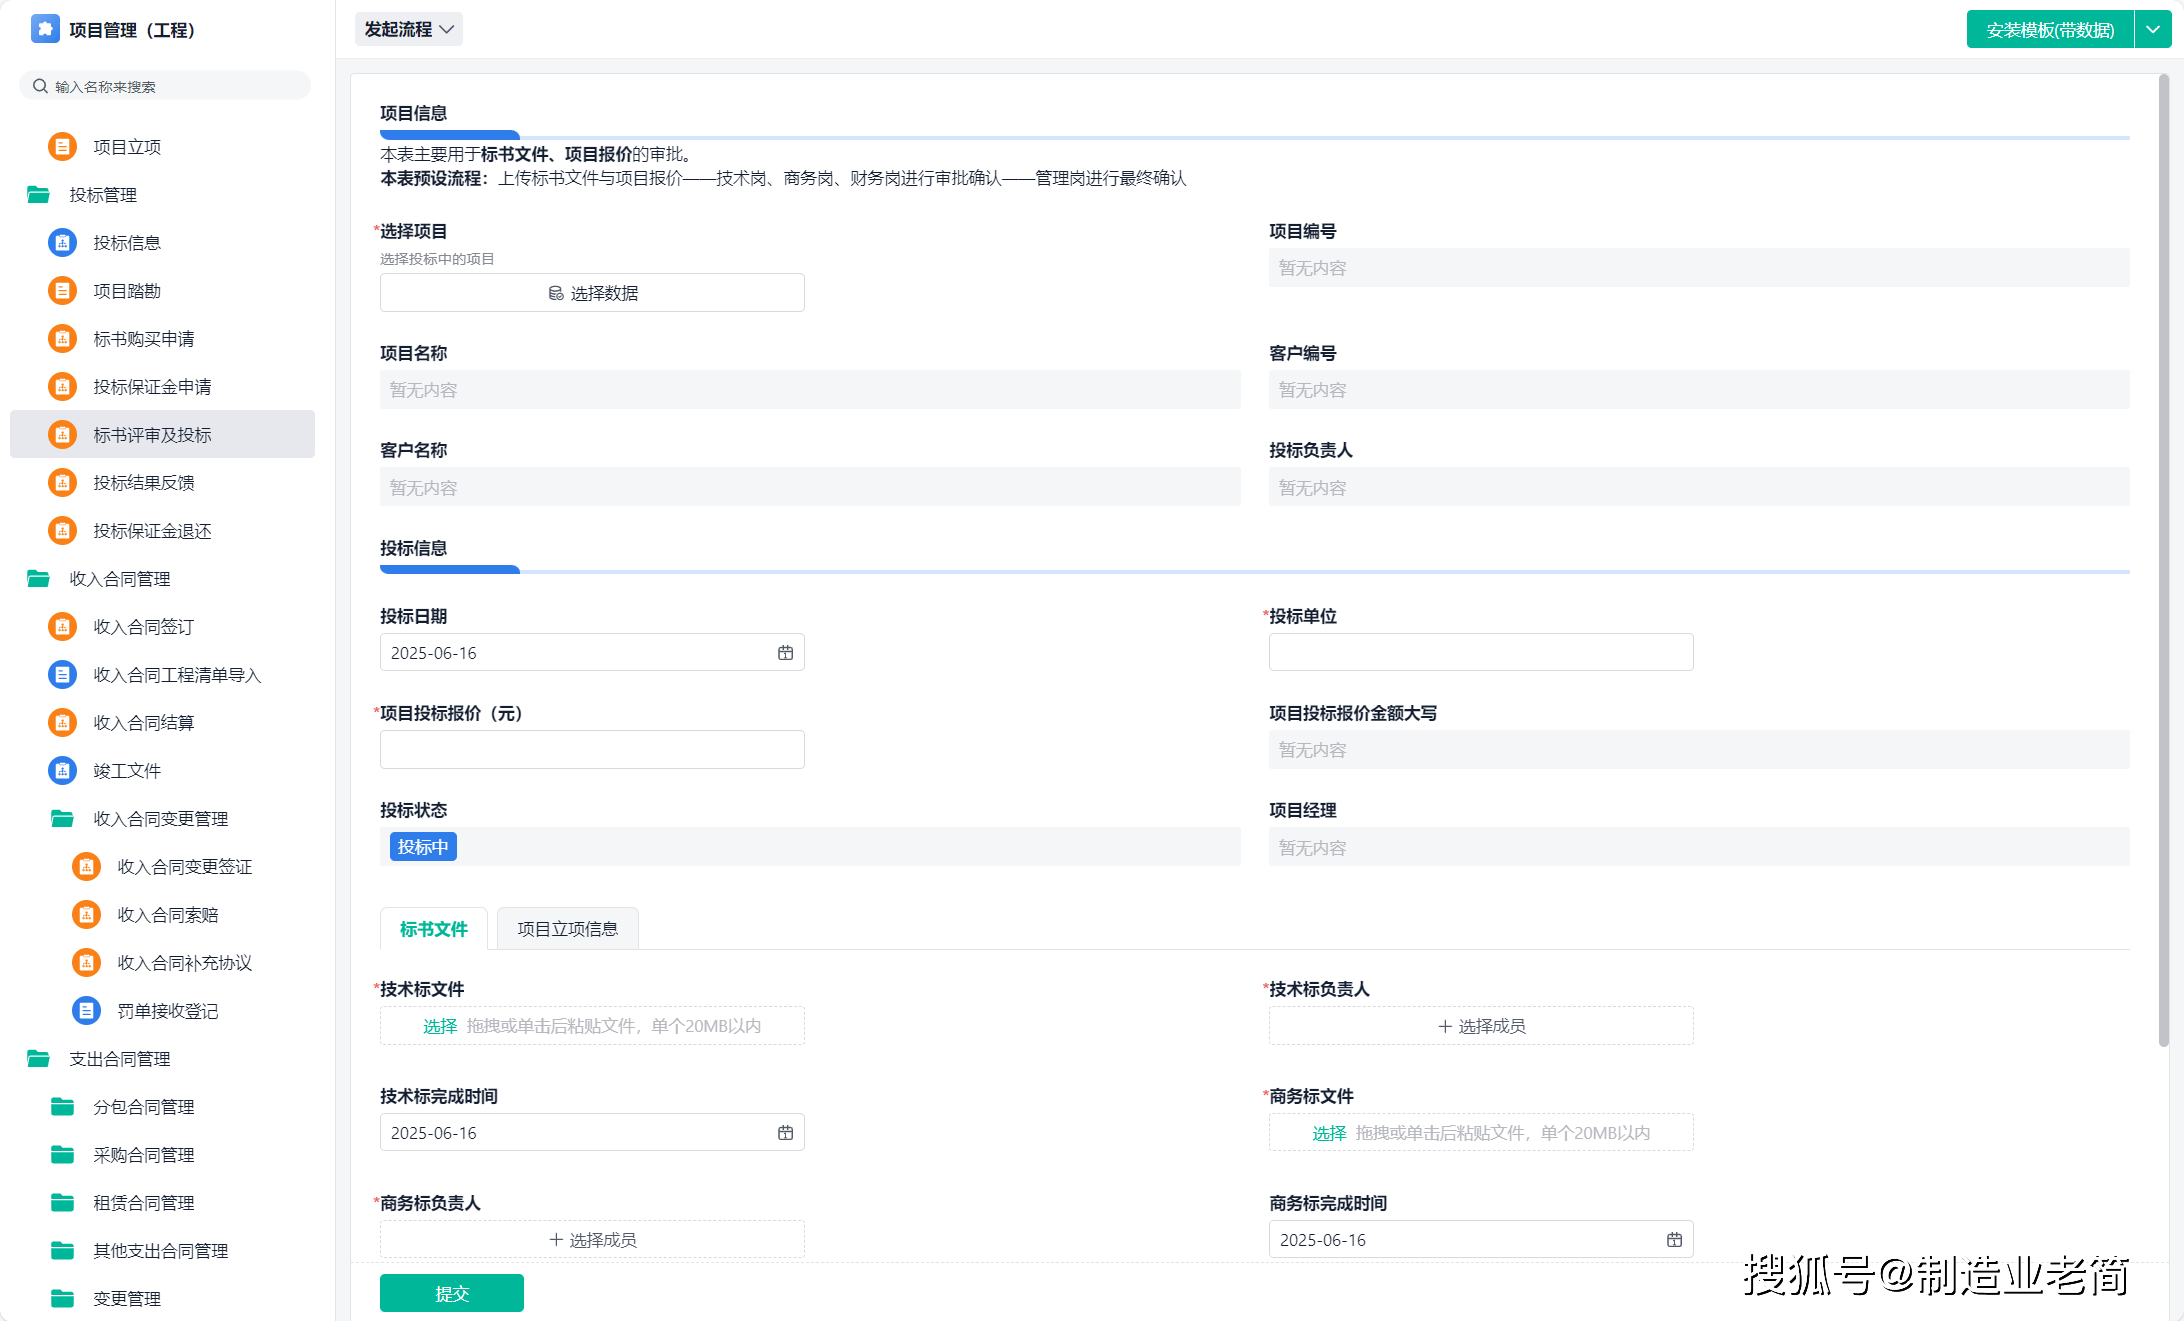Screen dimensions: 2184x1321
Task: Open 罚单接收登记 in sidebar
Action: 162,1011
